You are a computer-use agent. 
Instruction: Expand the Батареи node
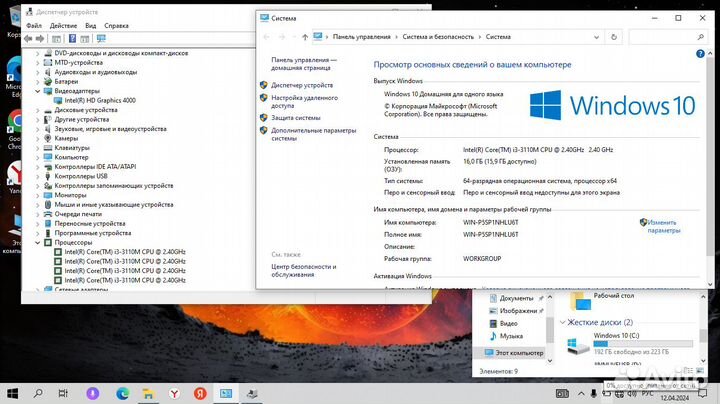(x=38, y=81)
